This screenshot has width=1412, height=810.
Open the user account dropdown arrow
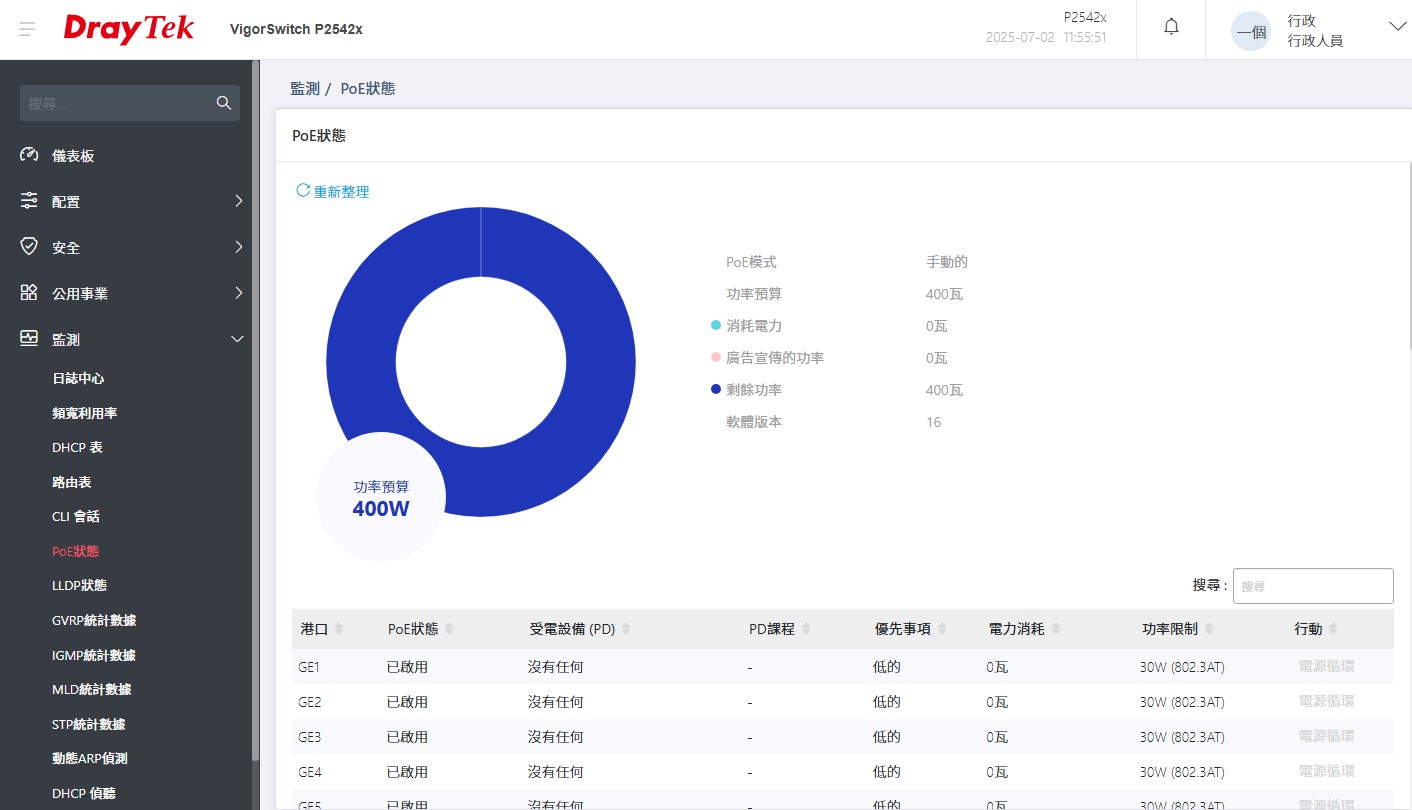1397,27
